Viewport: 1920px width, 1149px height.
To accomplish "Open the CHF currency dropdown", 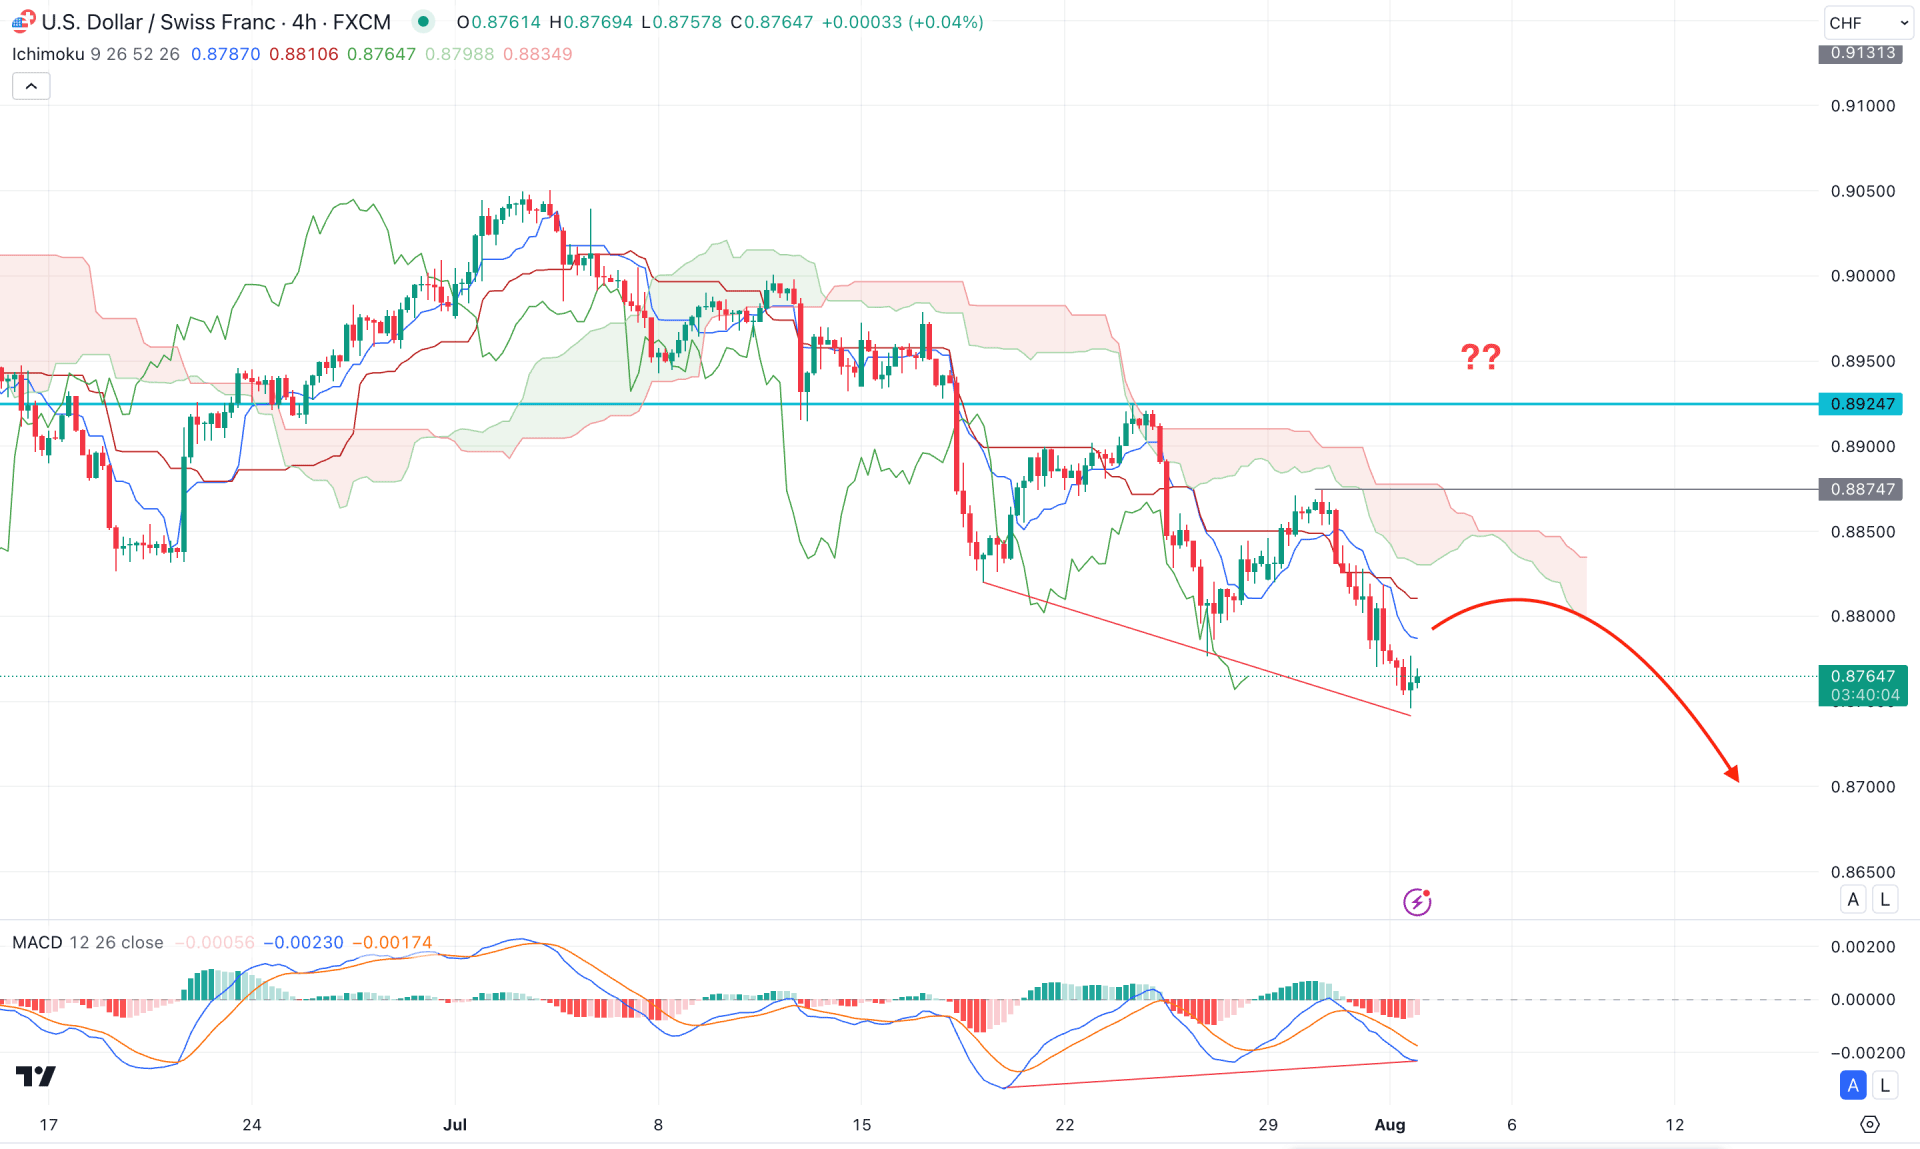I will pos(1867,22).
